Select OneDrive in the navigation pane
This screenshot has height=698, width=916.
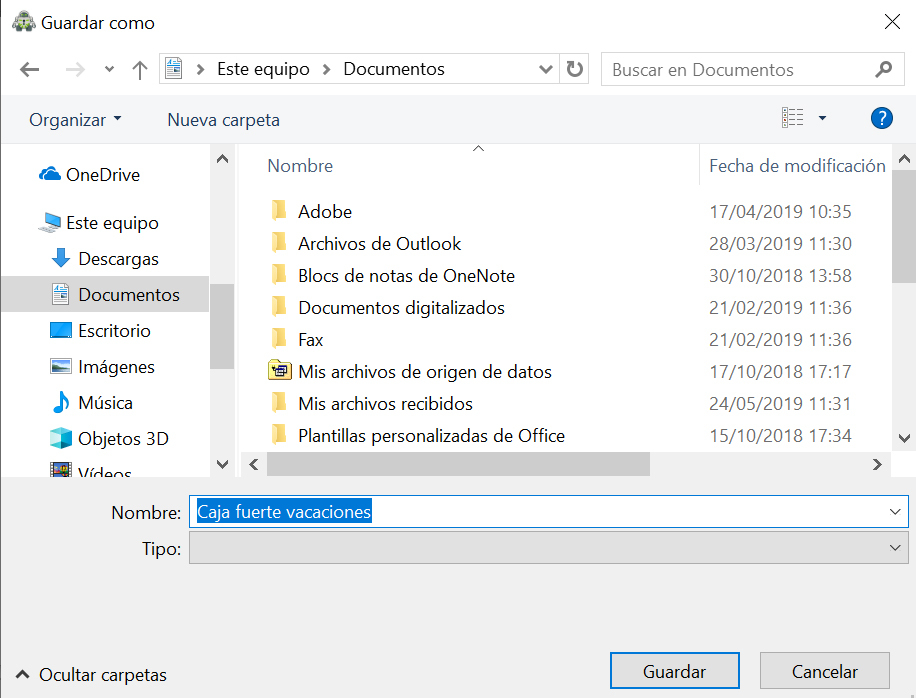[x=102, y=175]
